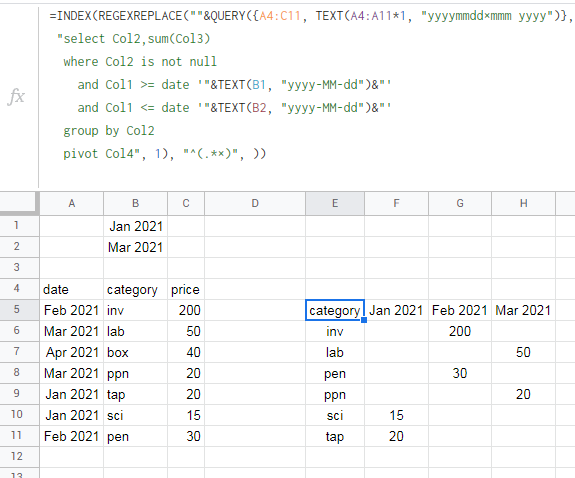Click cell C6 value 50

click(186, 331)
